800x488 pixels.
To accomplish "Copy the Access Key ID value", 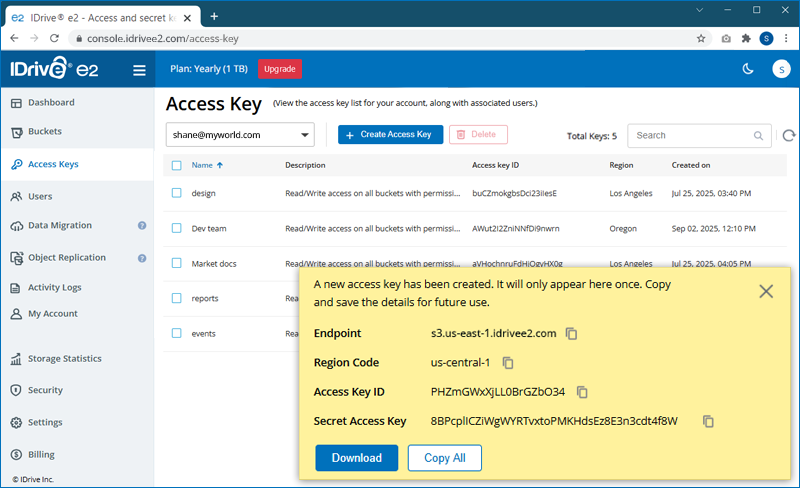I will [x=582, y=392].
